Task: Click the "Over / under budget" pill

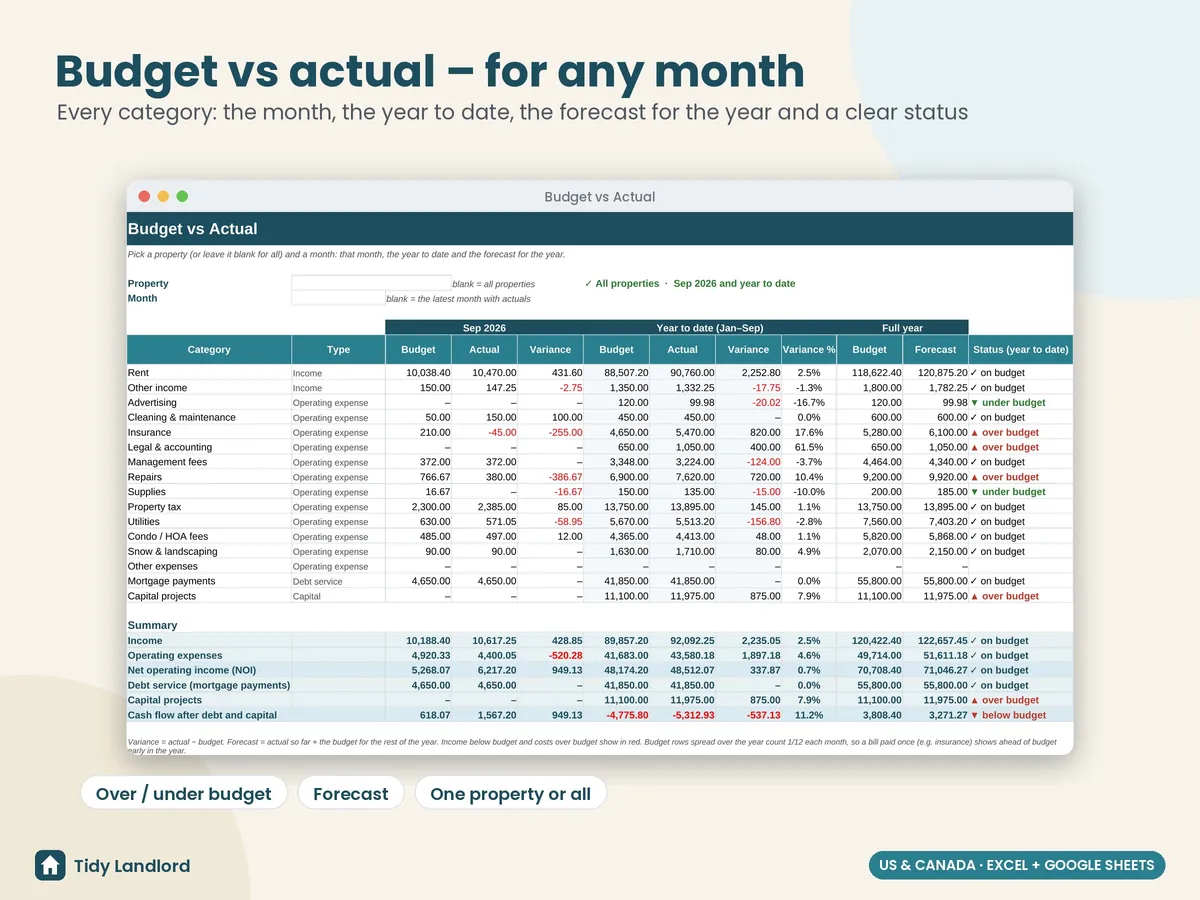Action: click(184, 794)
